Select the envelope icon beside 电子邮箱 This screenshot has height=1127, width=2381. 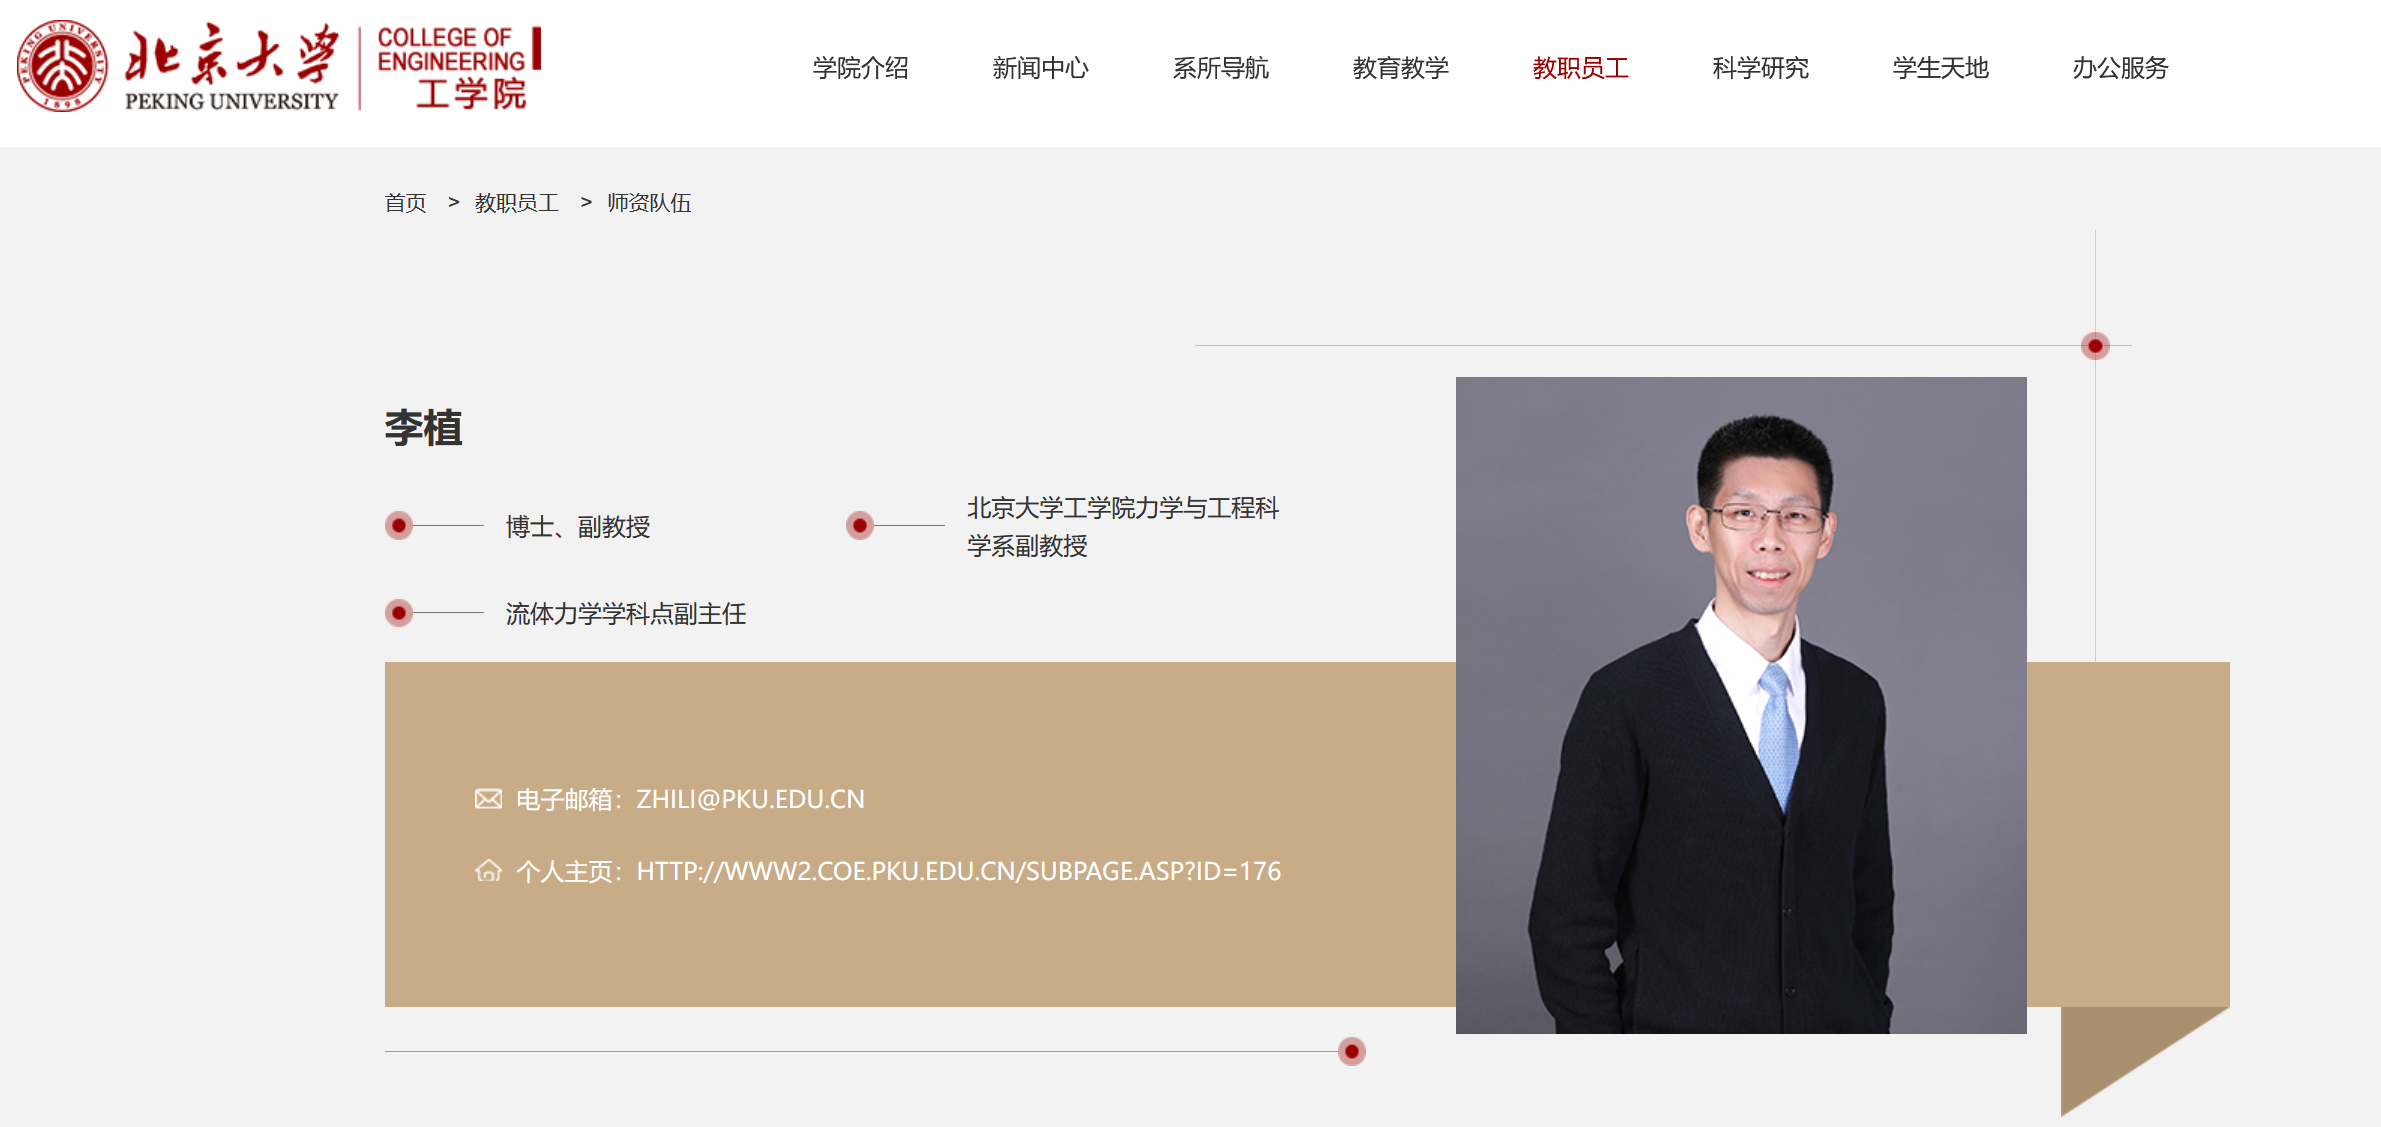488,797
